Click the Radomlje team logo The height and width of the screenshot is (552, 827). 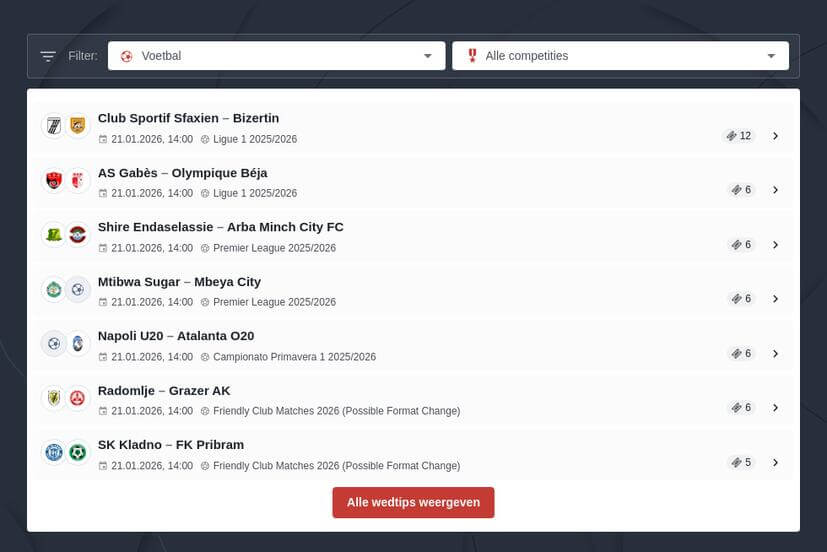(53, 398)
